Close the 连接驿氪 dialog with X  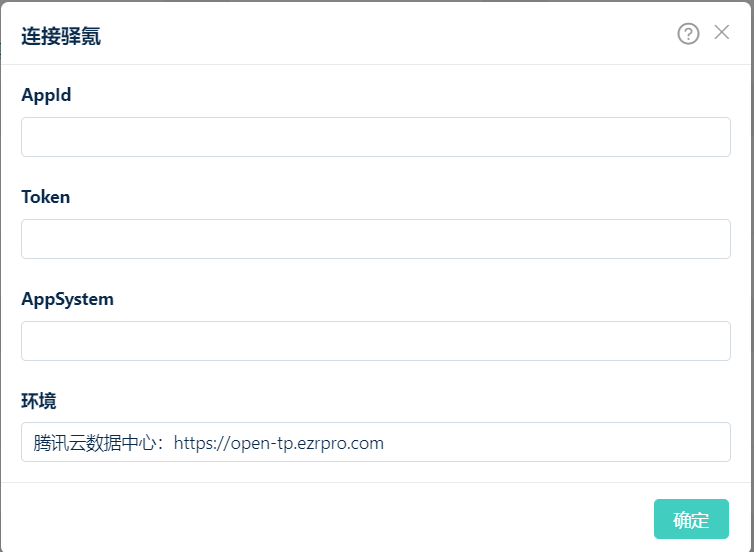722,33
